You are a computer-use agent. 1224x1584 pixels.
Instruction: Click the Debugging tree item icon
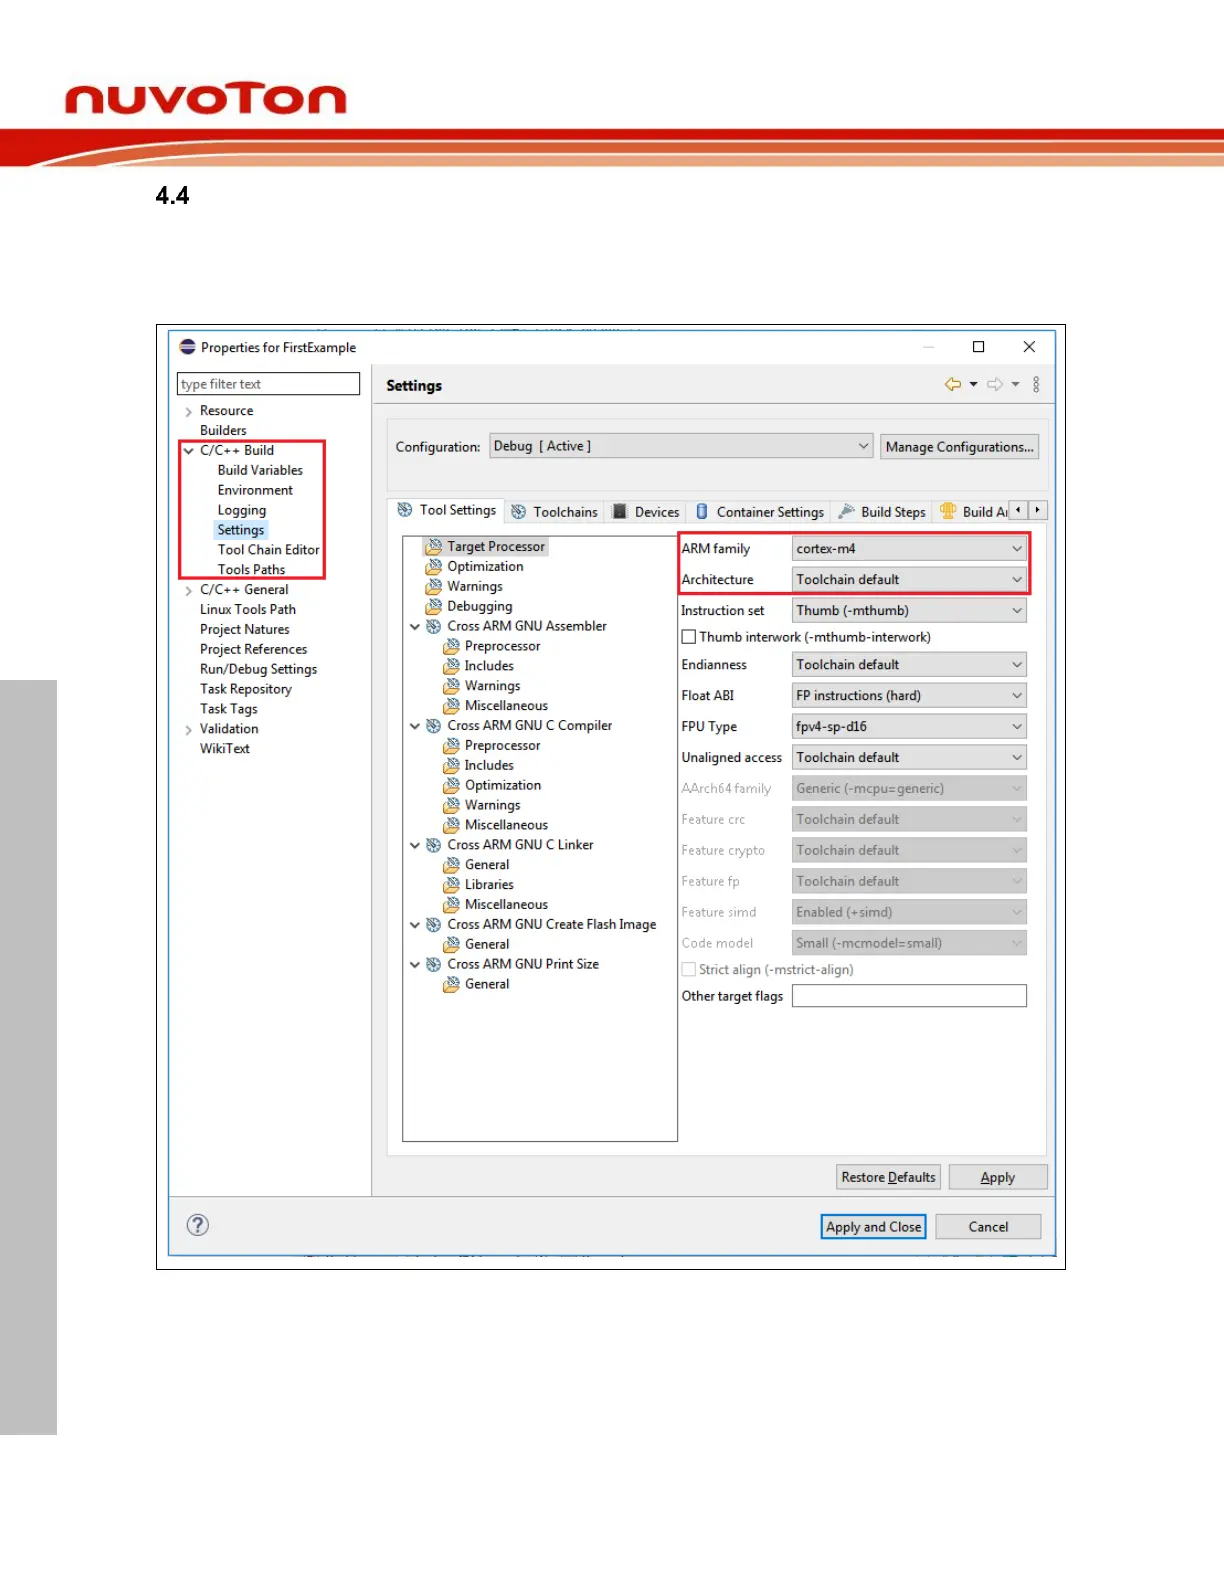[434, 606]
